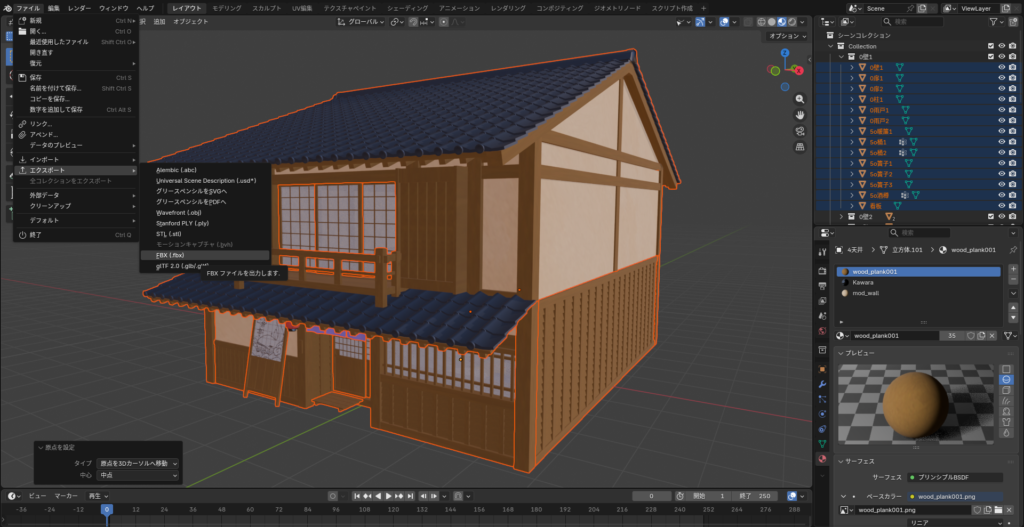Select Kawara in the material slot list
1024x527 pixels.
[863, 282]
